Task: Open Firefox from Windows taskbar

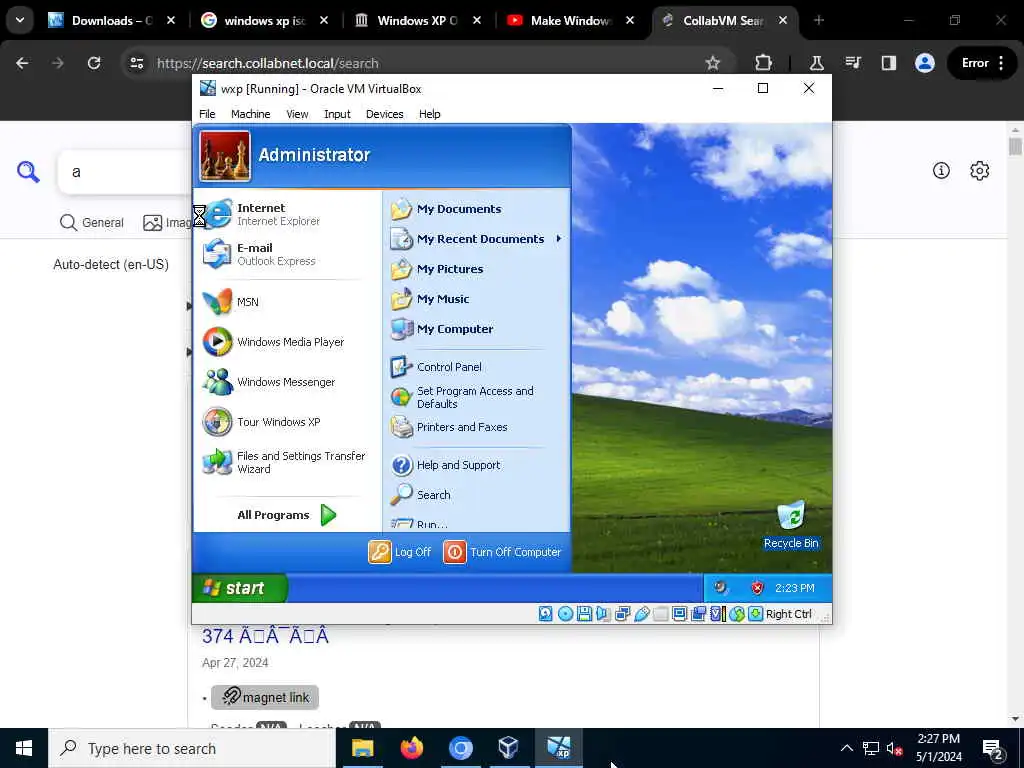Action: (411, 748)
